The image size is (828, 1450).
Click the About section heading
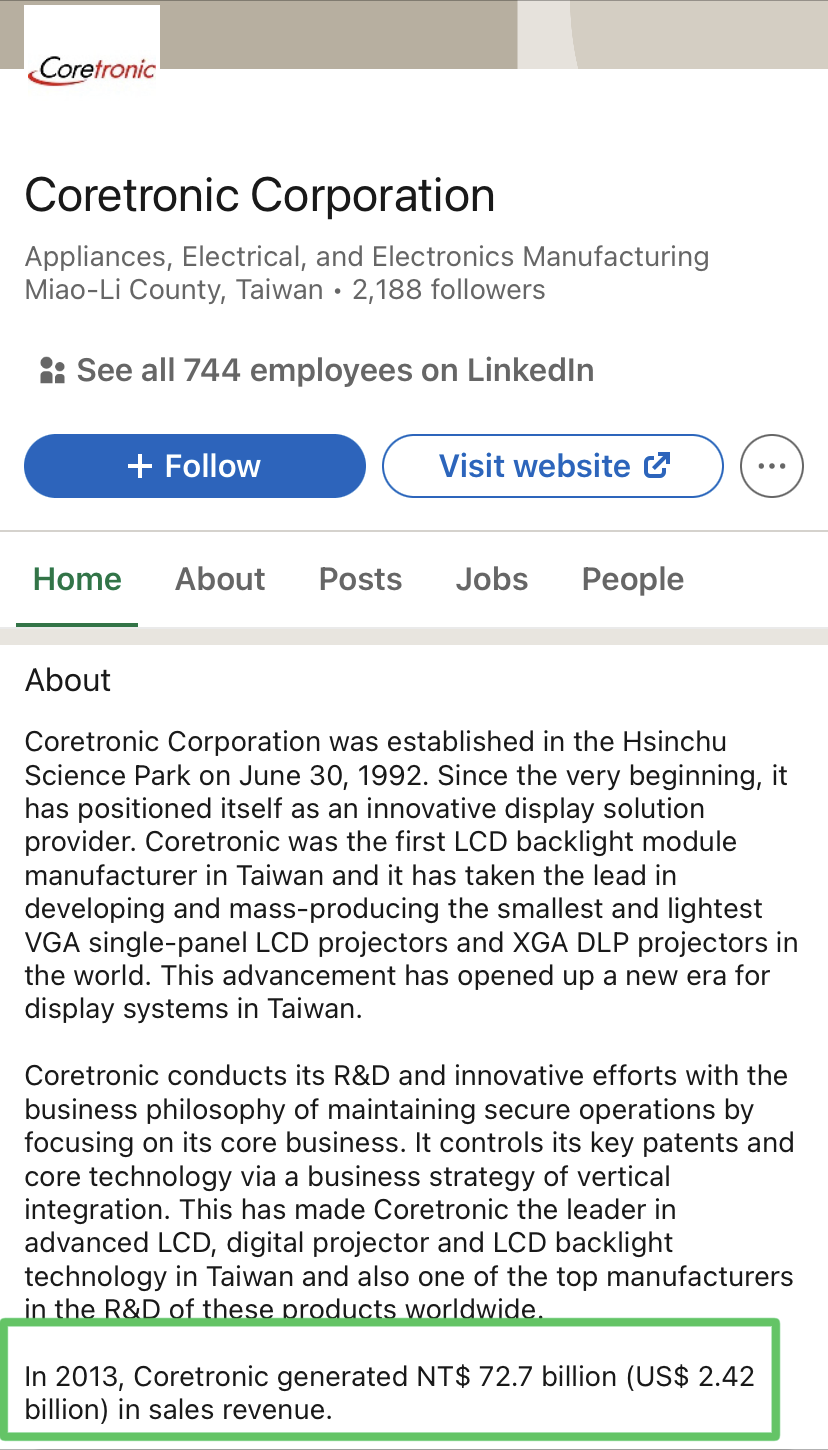(68, 680)
